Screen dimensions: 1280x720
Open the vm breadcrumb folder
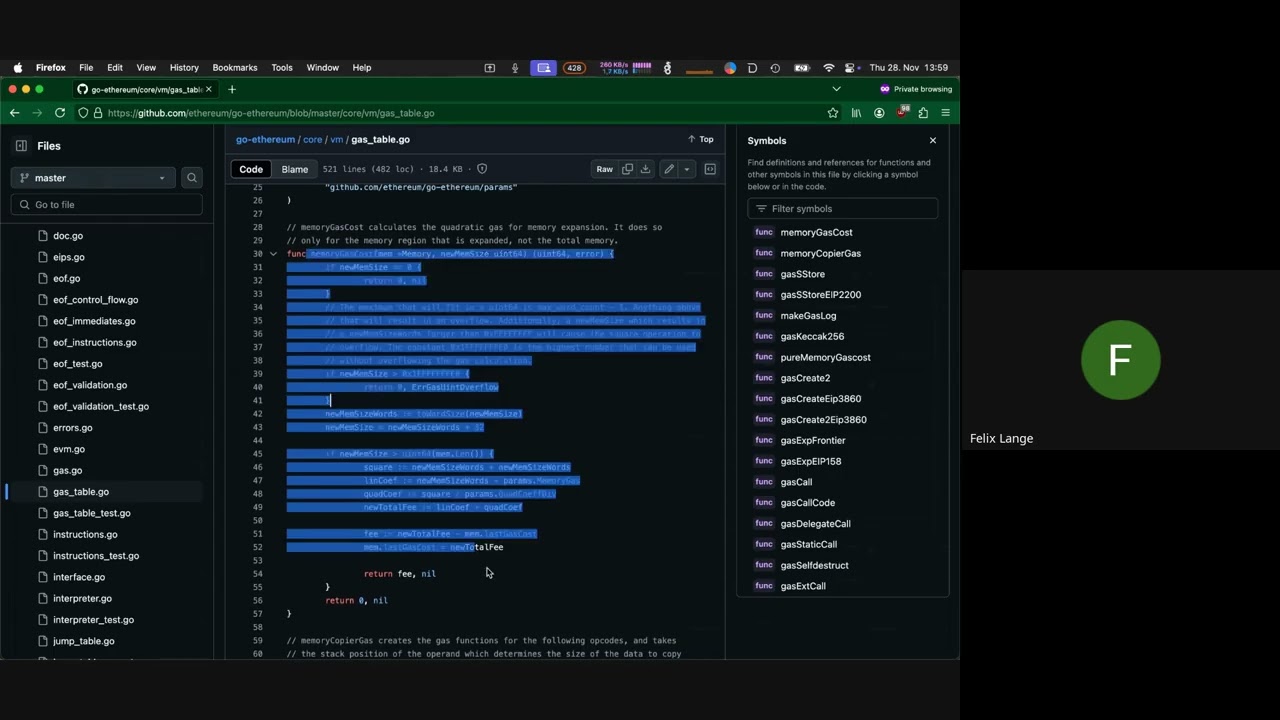coord(337,140)
